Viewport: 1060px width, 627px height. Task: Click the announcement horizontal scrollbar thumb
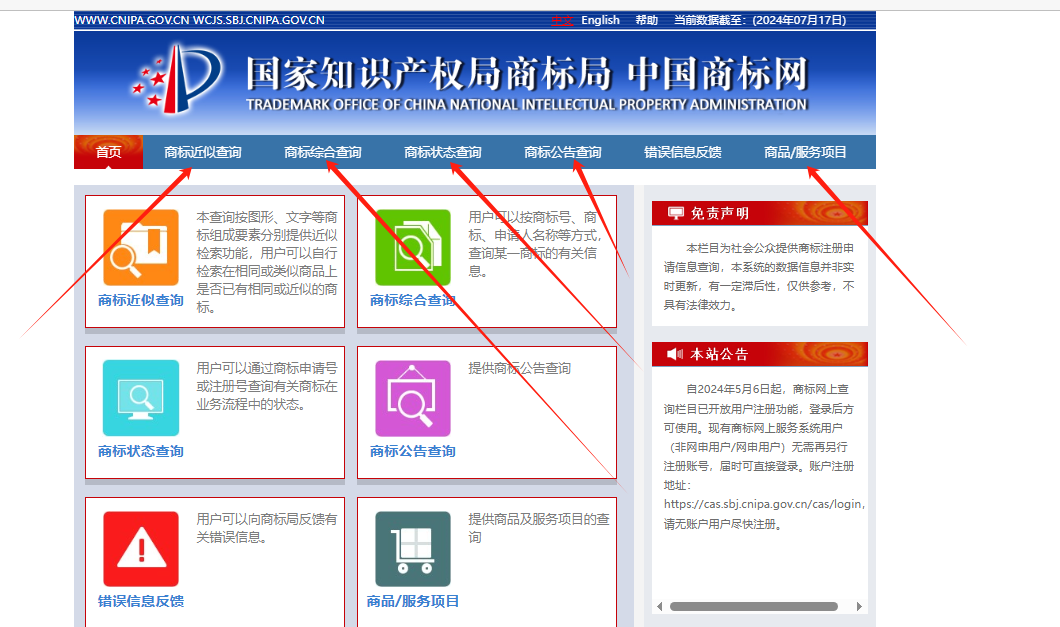pyautogui.click(x=754, y=607)
